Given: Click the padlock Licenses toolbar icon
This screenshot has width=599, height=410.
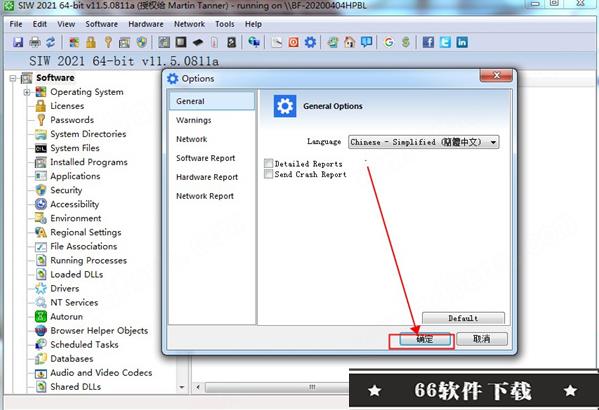Looking at the screenshot, I should pos(91,42).
